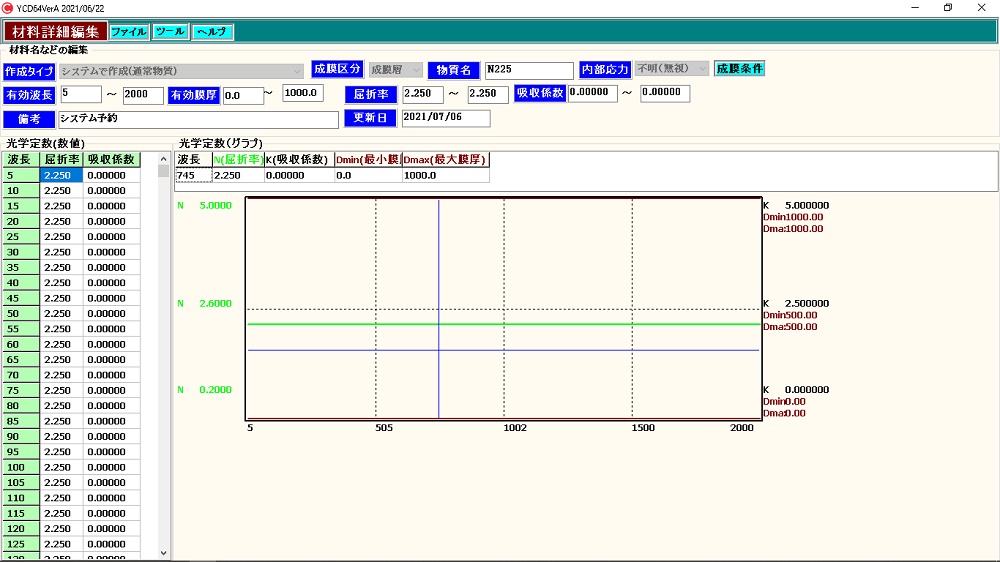Expand the 作成タイプ dropdown
This screenshot has width=1000, height=562.
point(297,71)
